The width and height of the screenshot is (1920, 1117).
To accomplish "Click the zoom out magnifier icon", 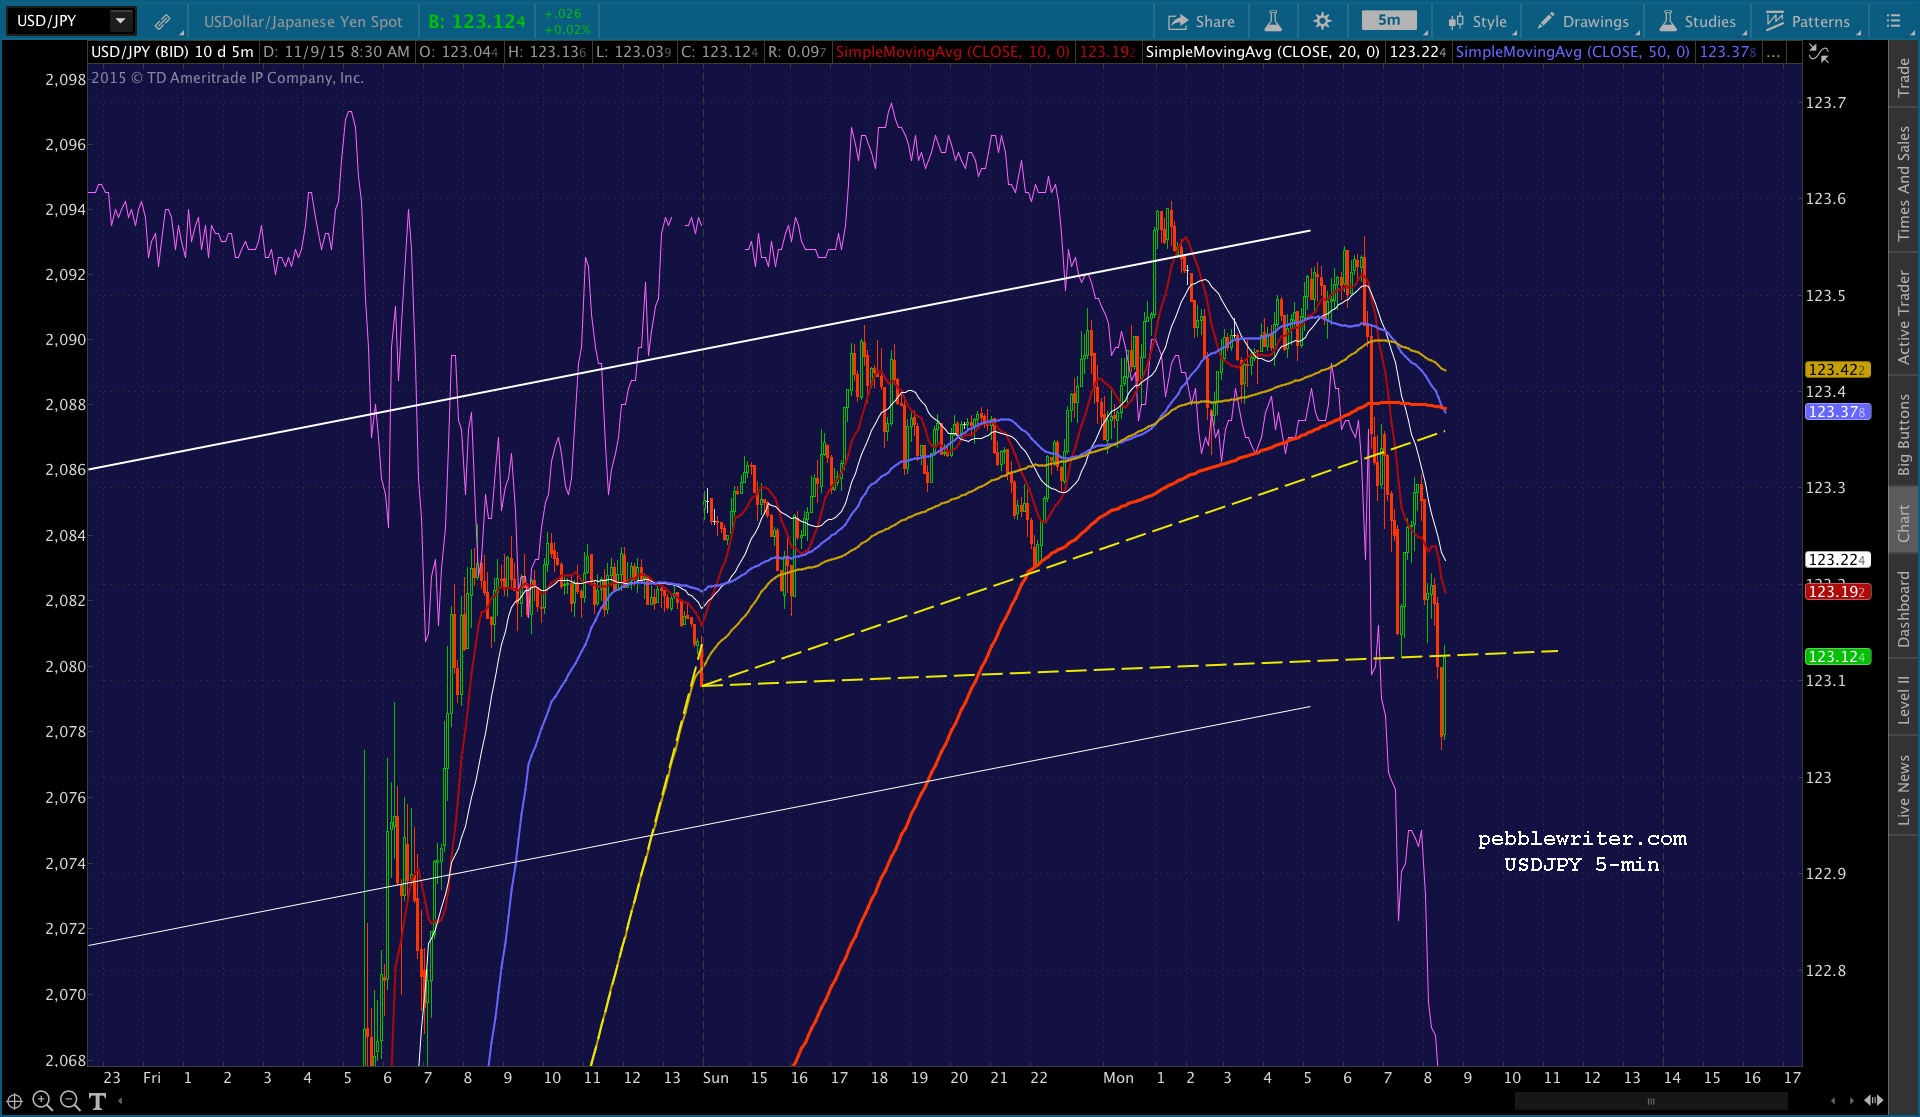I will (x=69, y=1101).
